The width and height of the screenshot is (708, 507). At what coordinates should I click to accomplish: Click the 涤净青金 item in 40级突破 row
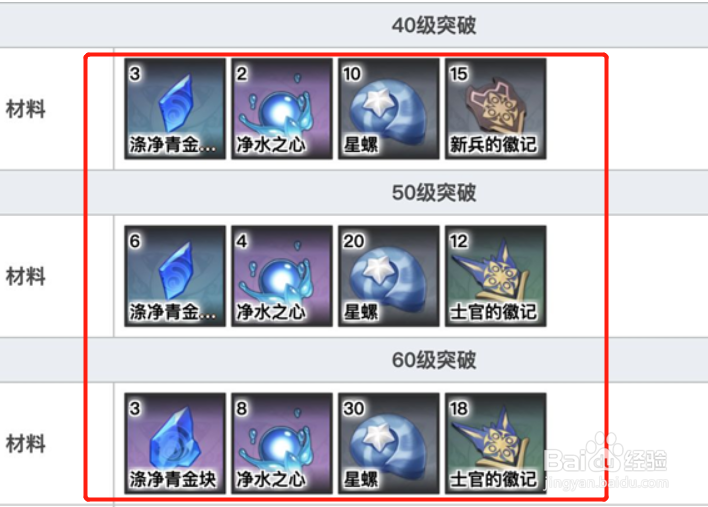(x=175, y=109)
